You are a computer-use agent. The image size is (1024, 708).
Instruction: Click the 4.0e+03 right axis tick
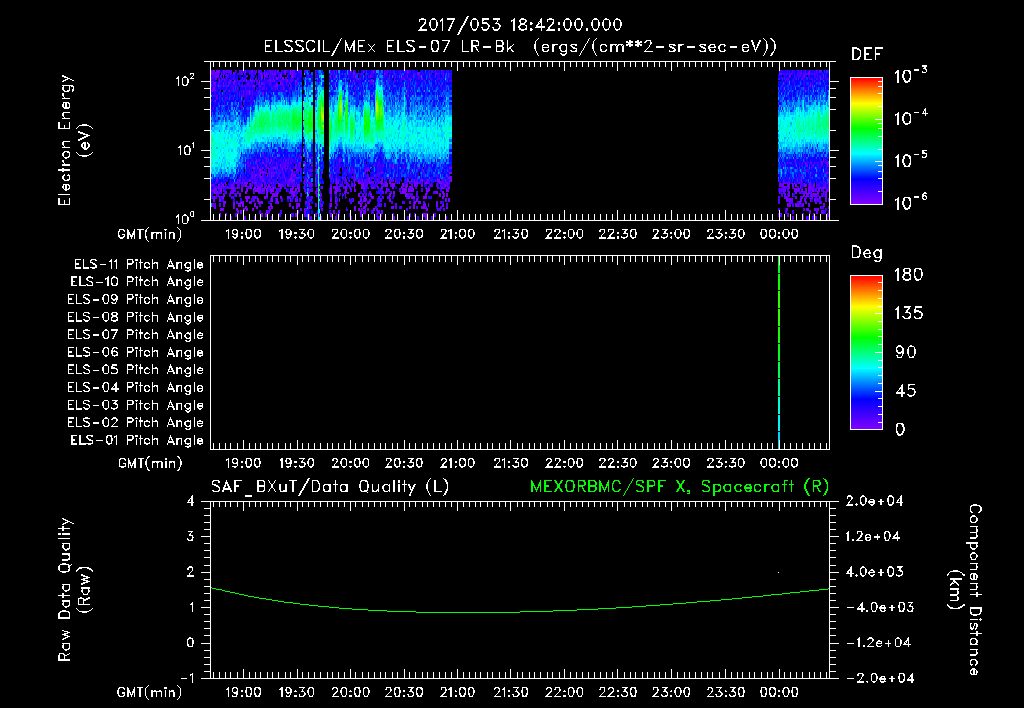(874, 571)
